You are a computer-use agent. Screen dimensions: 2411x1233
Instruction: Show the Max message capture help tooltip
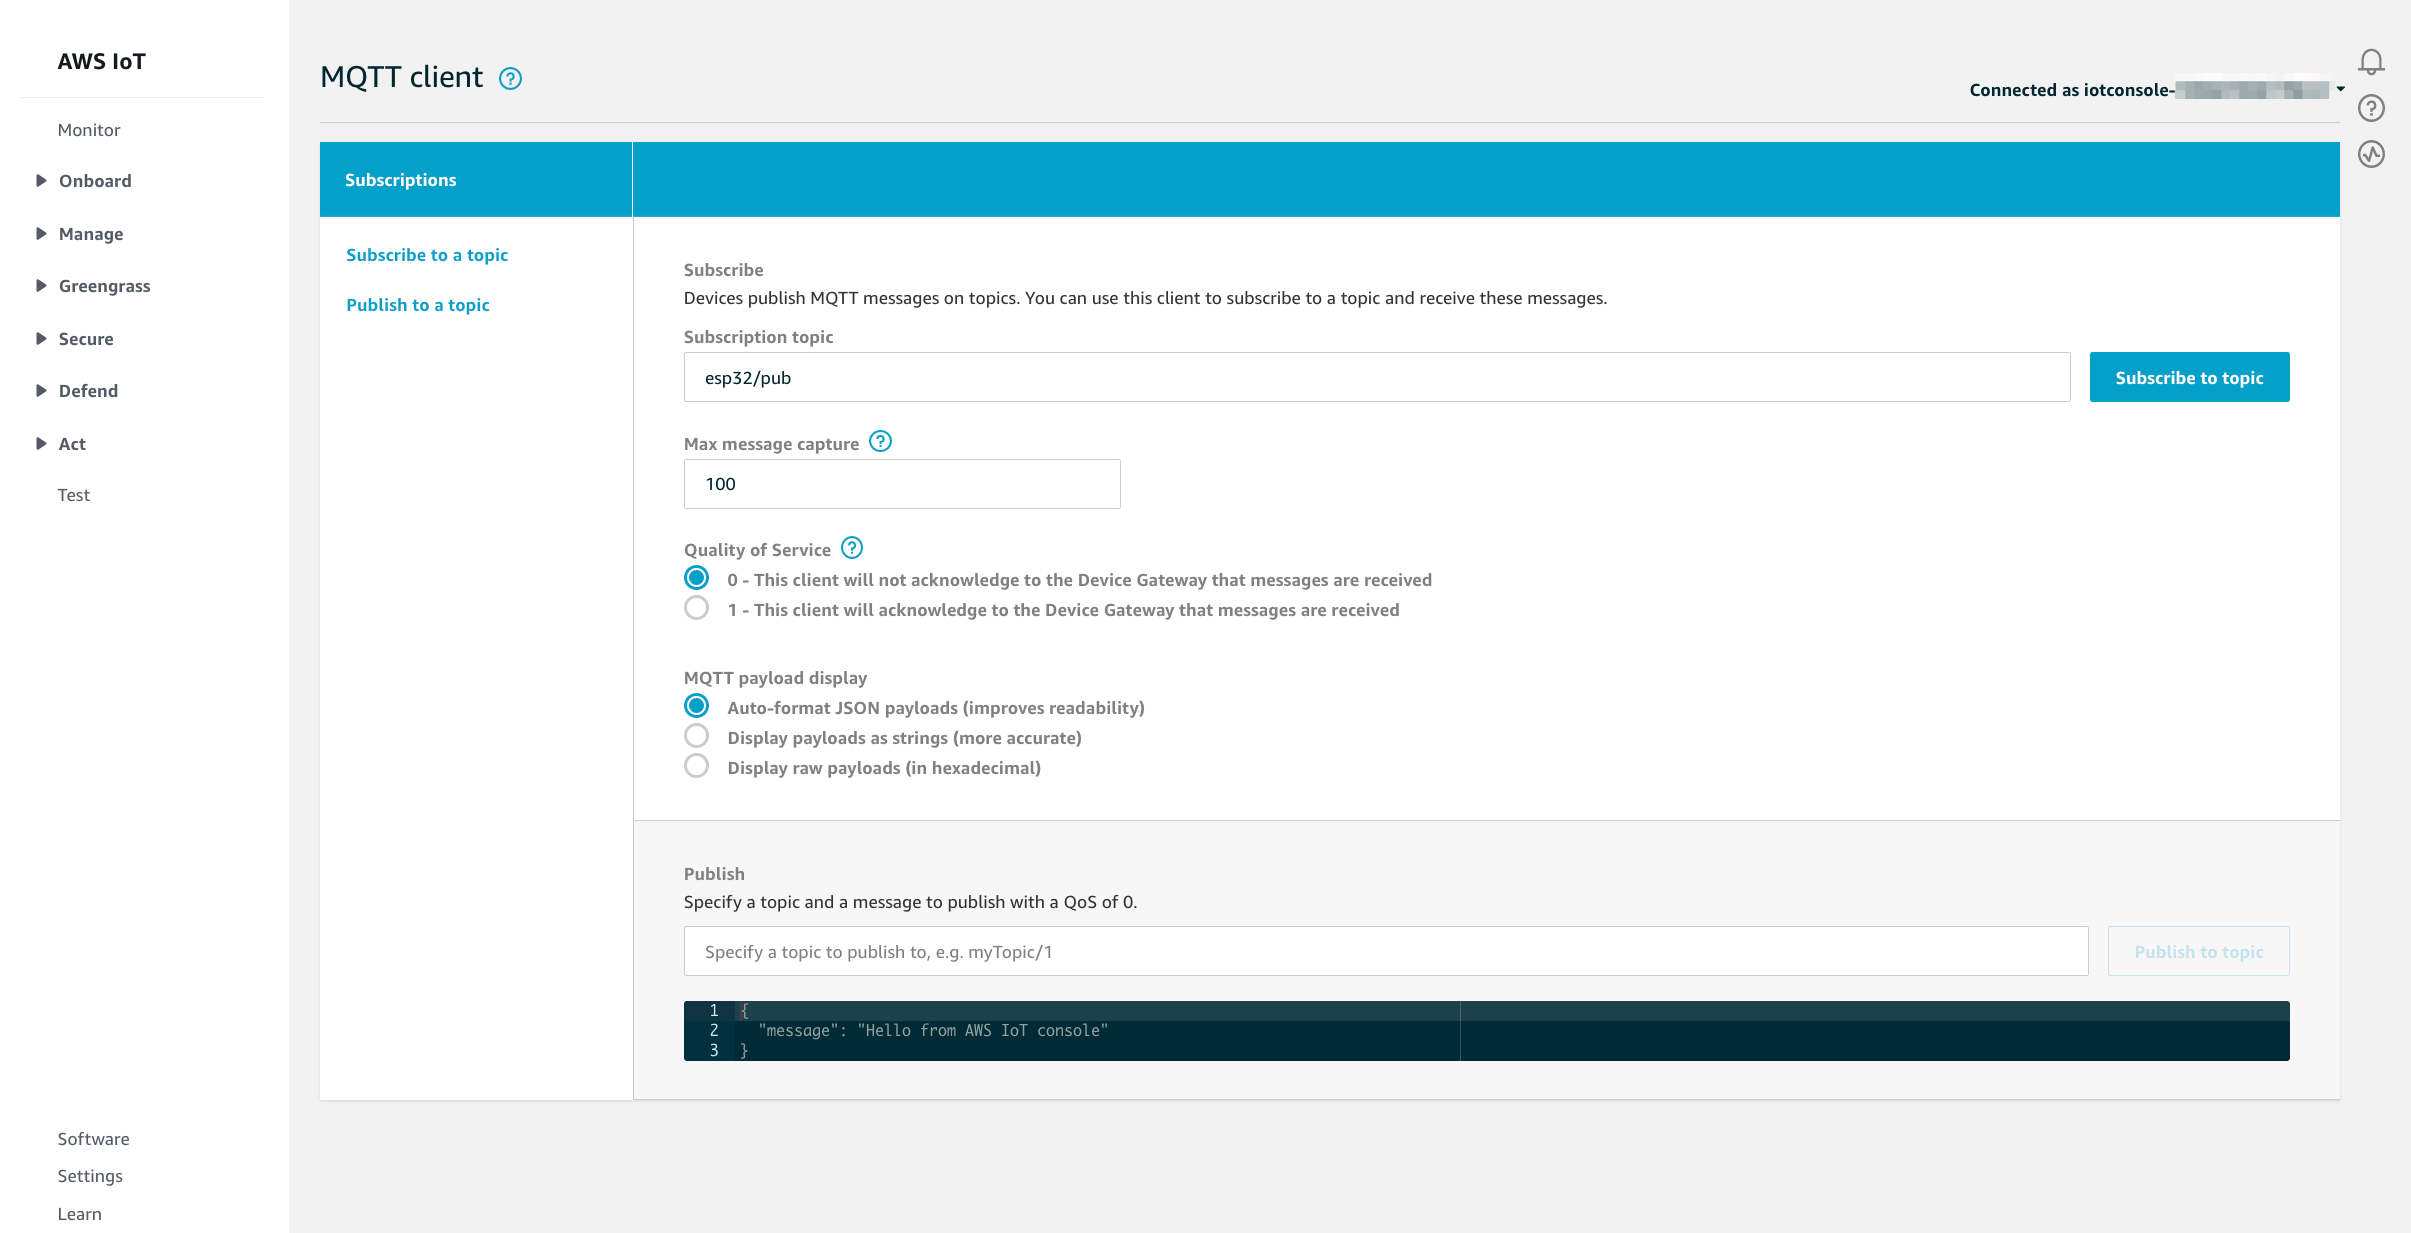click(x=880, y=441)
